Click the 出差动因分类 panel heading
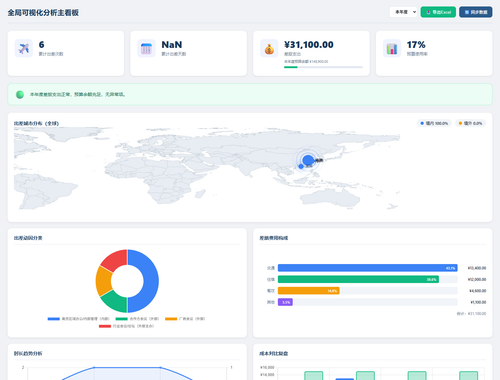The width and height of the screenshot is (500, 380). tap(28, 238)
